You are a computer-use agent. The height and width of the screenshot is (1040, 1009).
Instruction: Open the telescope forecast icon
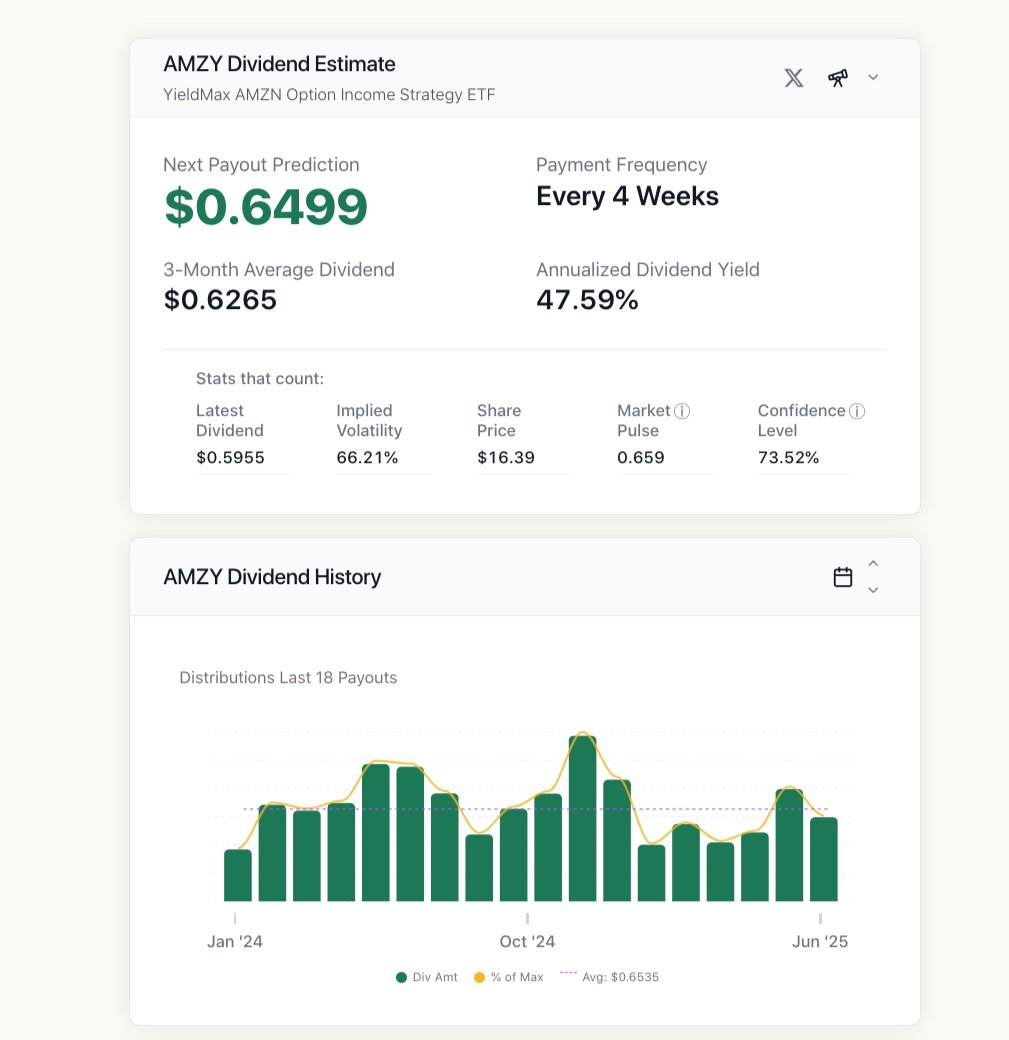[837, 78]
